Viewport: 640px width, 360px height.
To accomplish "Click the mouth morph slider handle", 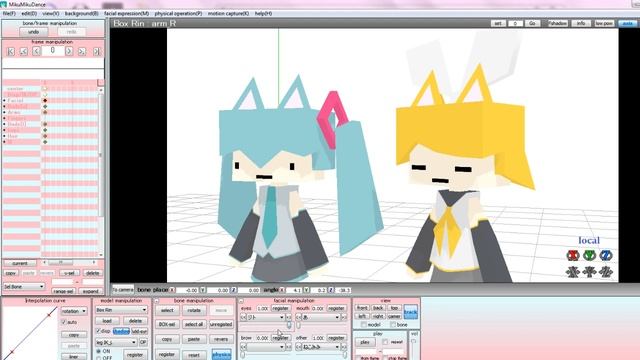I will pyautogui.click(x=298, y=325).
